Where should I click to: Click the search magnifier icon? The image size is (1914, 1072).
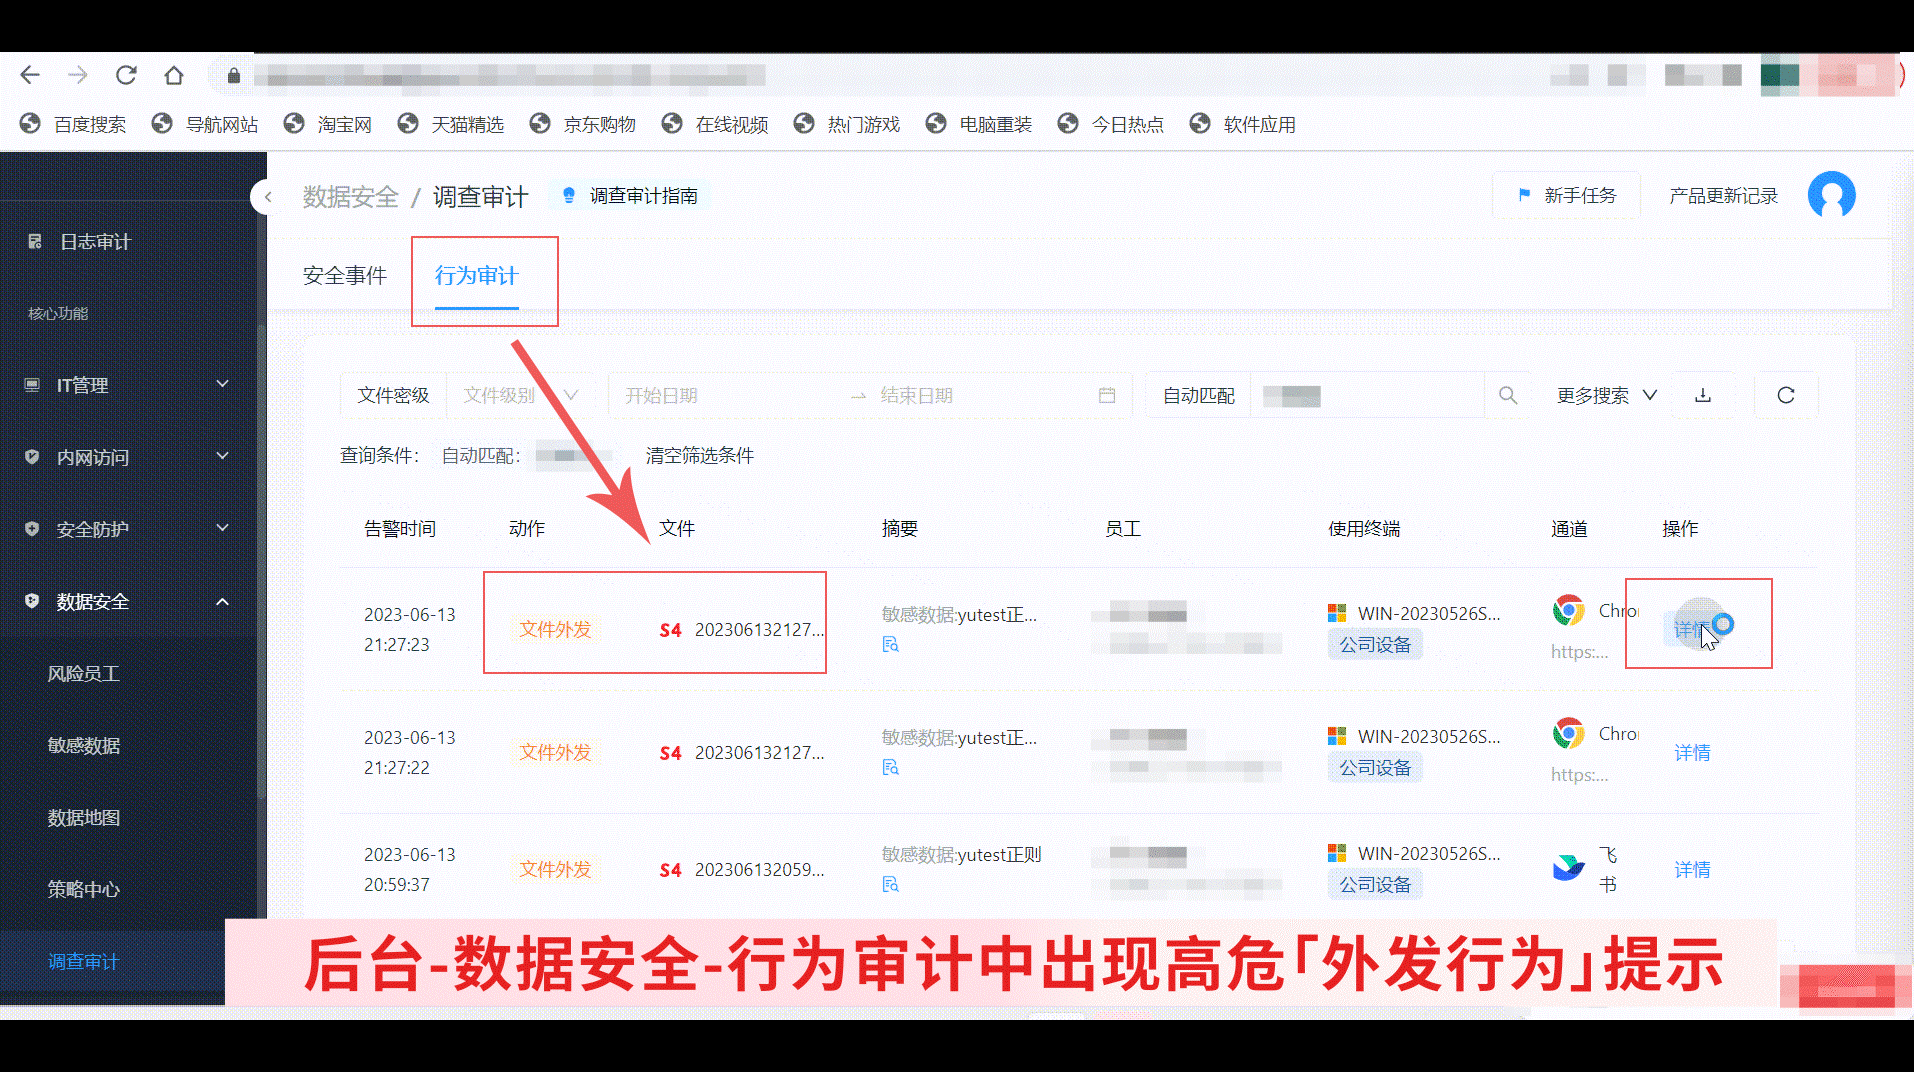click(1508, 395)
